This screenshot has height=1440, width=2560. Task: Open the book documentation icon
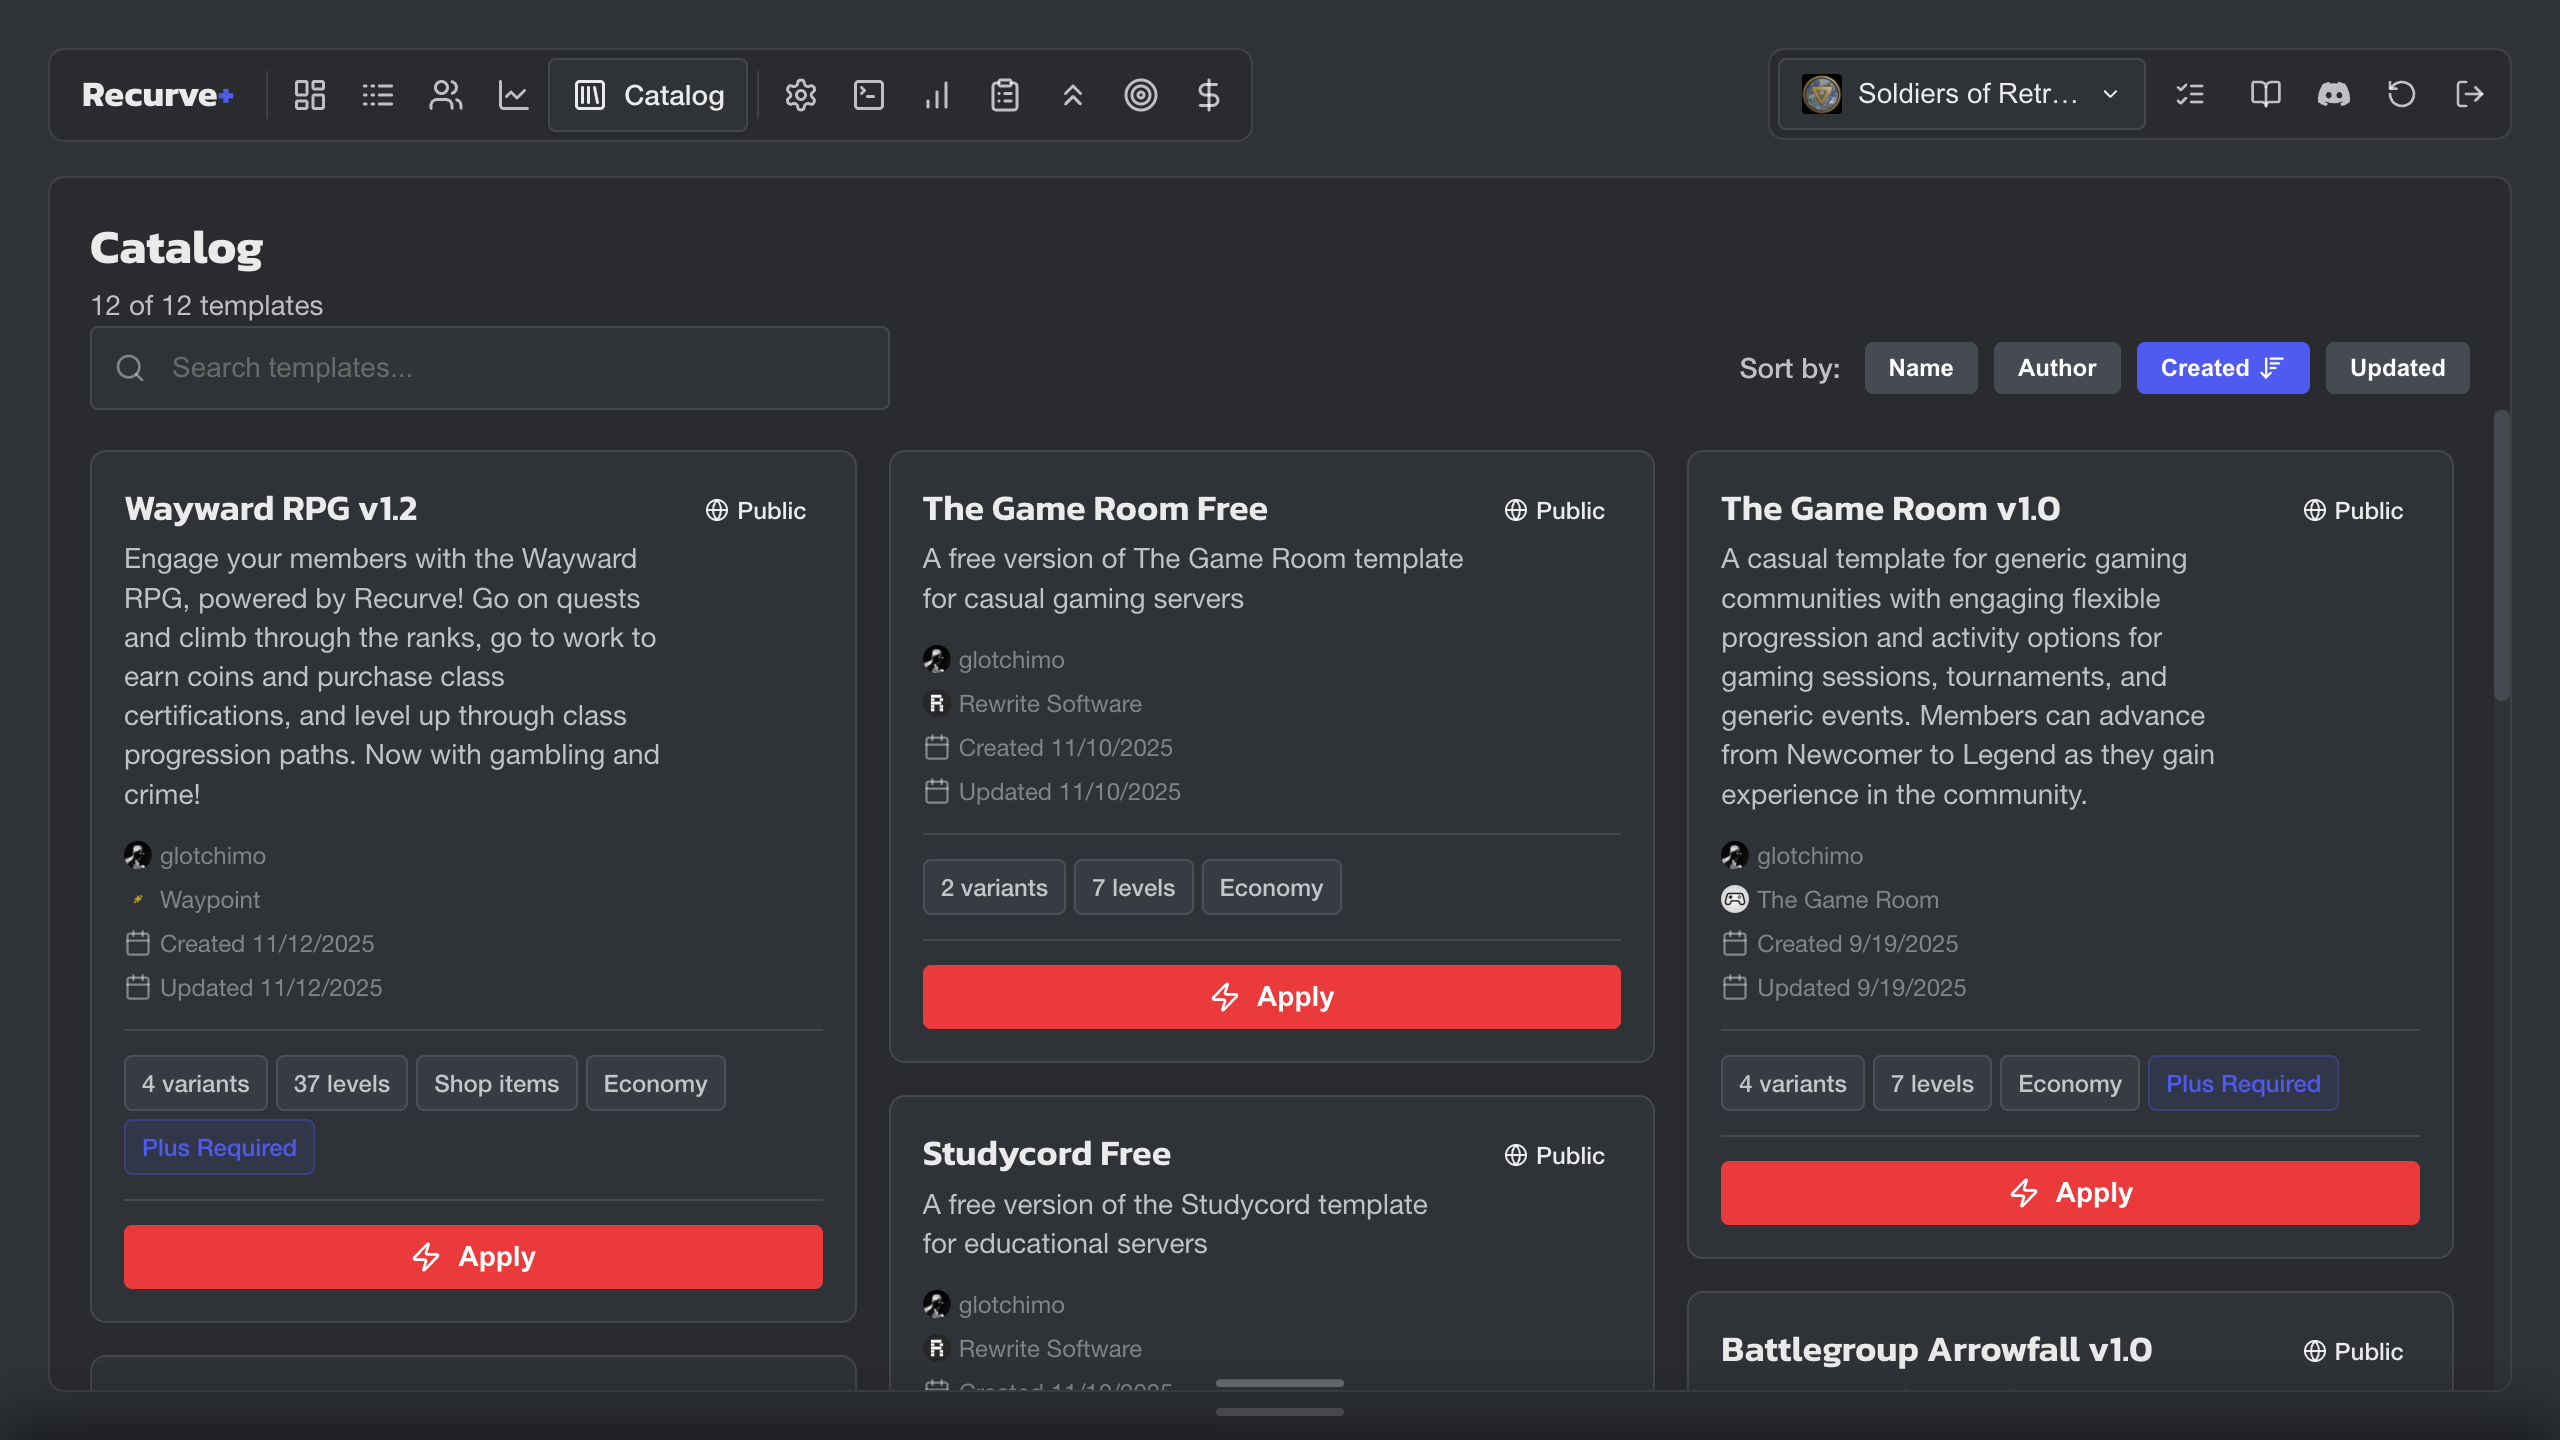pyautogui.click(x=2265, y=94)
